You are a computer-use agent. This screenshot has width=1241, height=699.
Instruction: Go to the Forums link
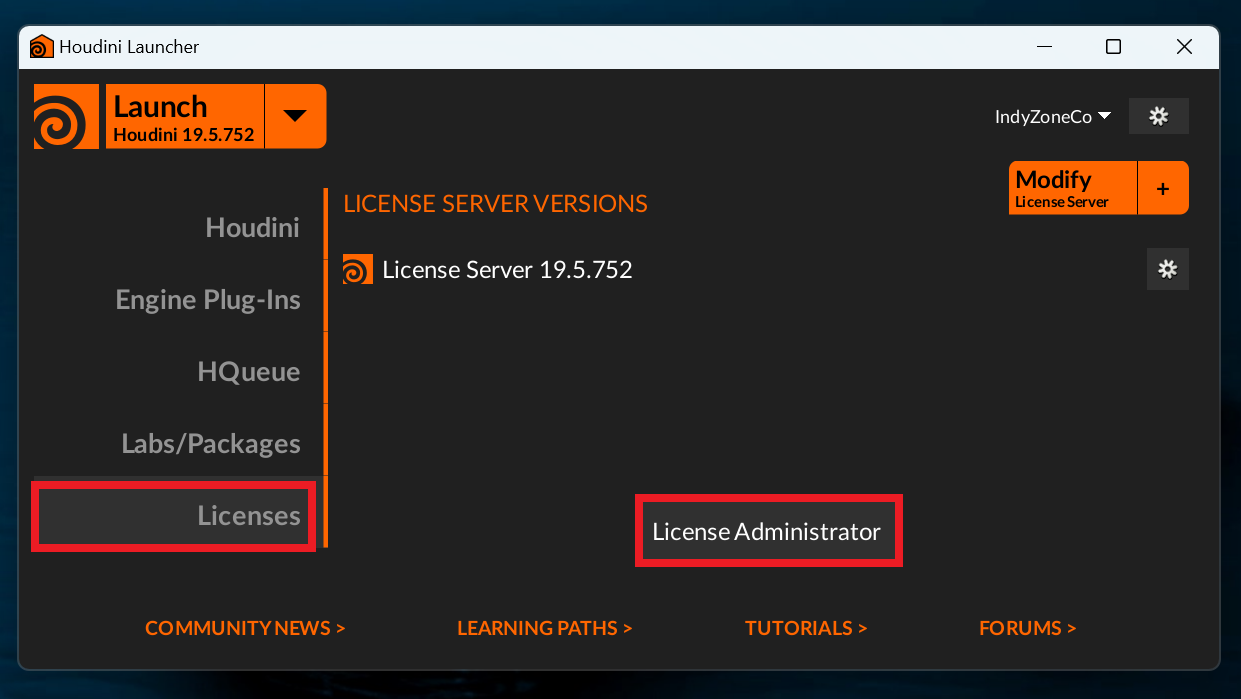coord(1027,628)
